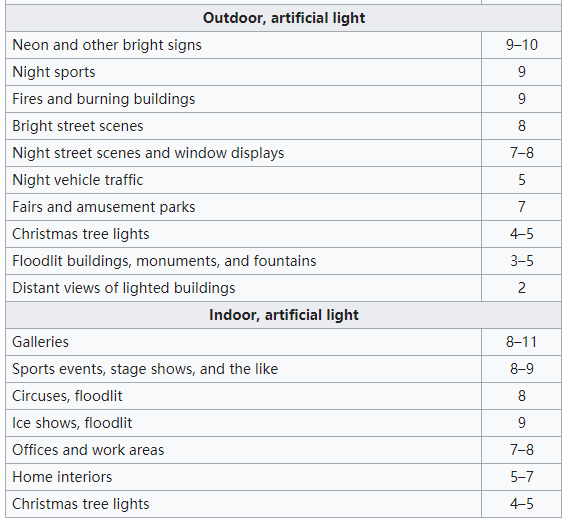The width and height of the screenshot is (569, 527).
Task: Click the 'Outdoor, artificial light' section header
Action: [283, 18]
